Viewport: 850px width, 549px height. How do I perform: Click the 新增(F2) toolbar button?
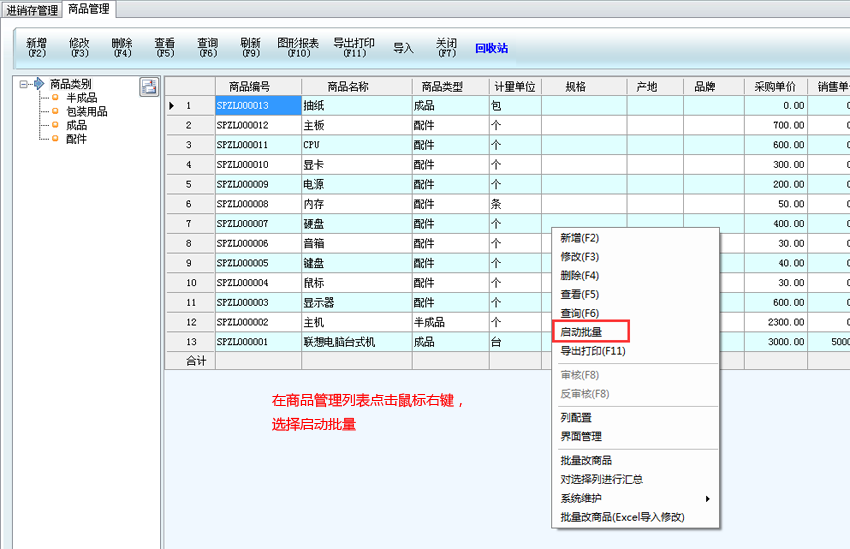click(36, 47)
